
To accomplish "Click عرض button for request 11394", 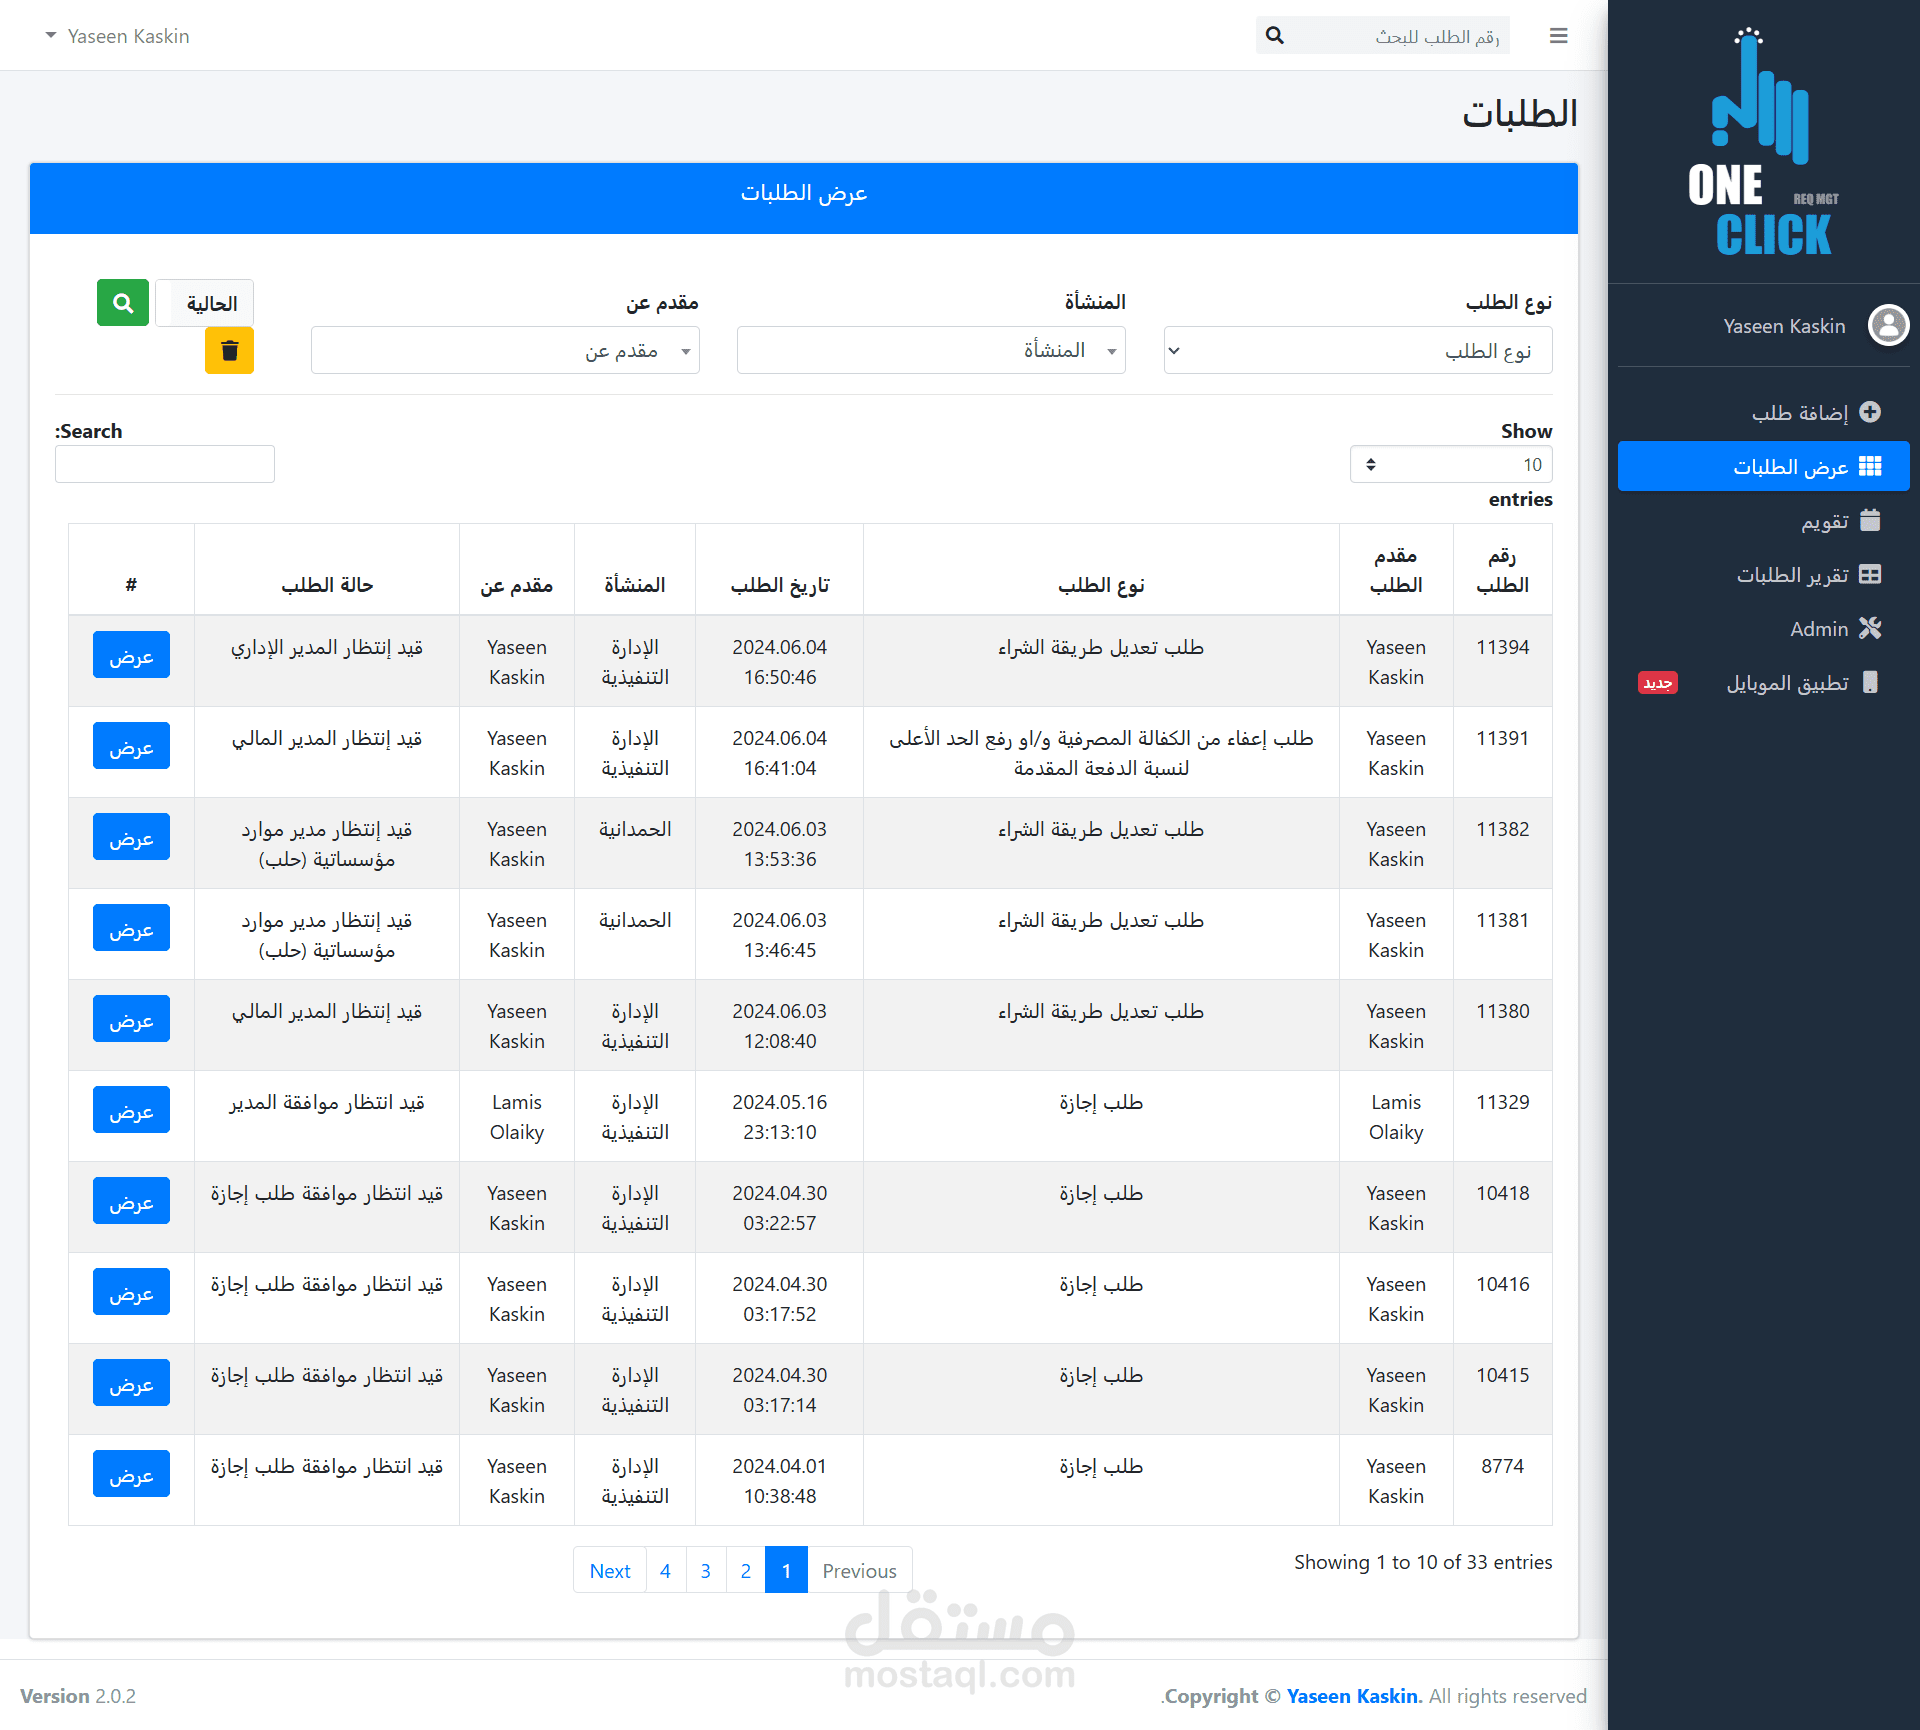I will (131, 656).
